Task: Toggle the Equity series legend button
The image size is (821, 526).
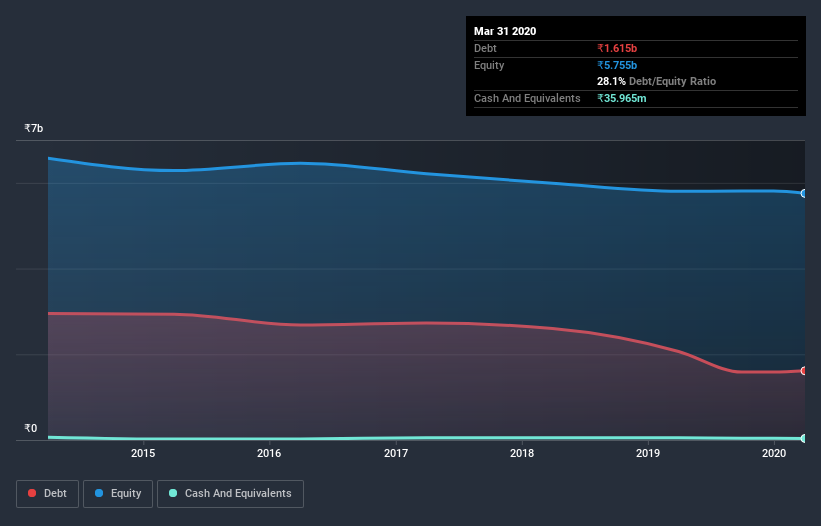Action: pos(118,494)
